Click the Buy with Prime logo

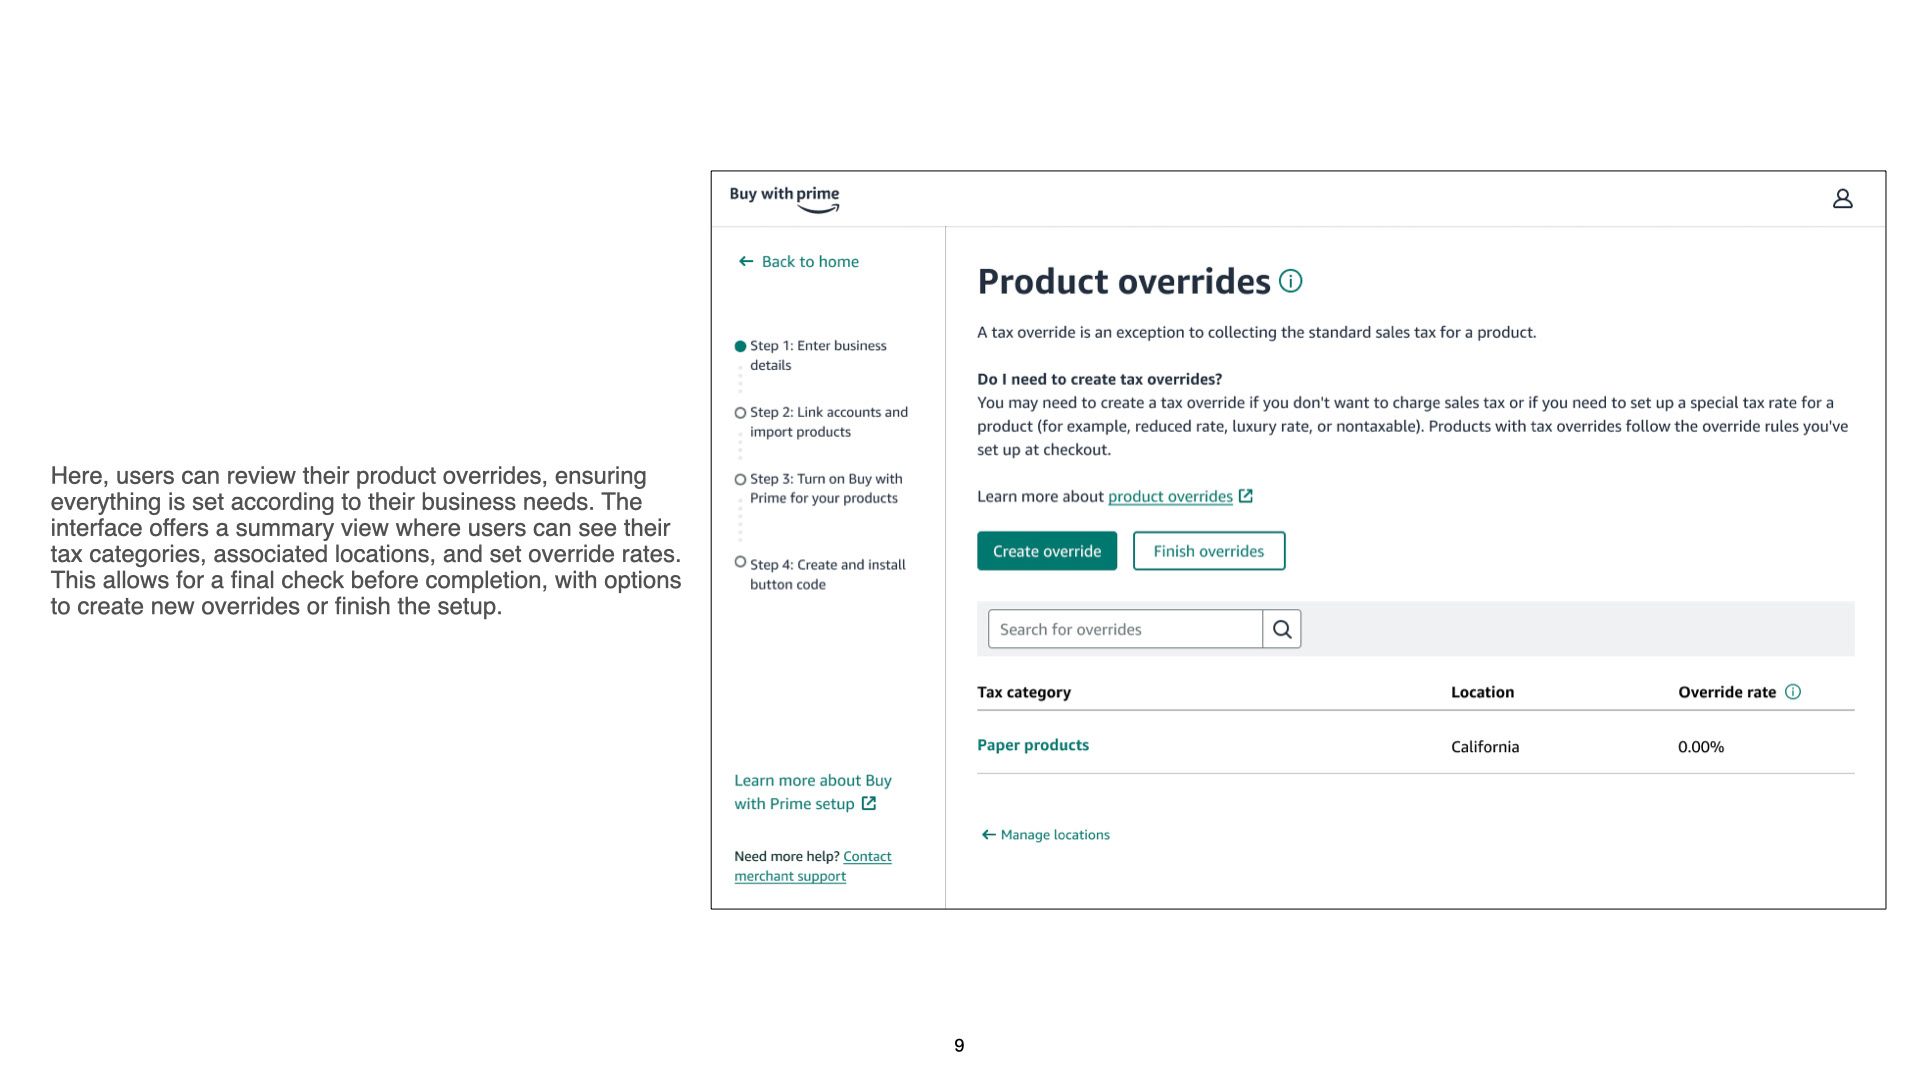(785, 198)
